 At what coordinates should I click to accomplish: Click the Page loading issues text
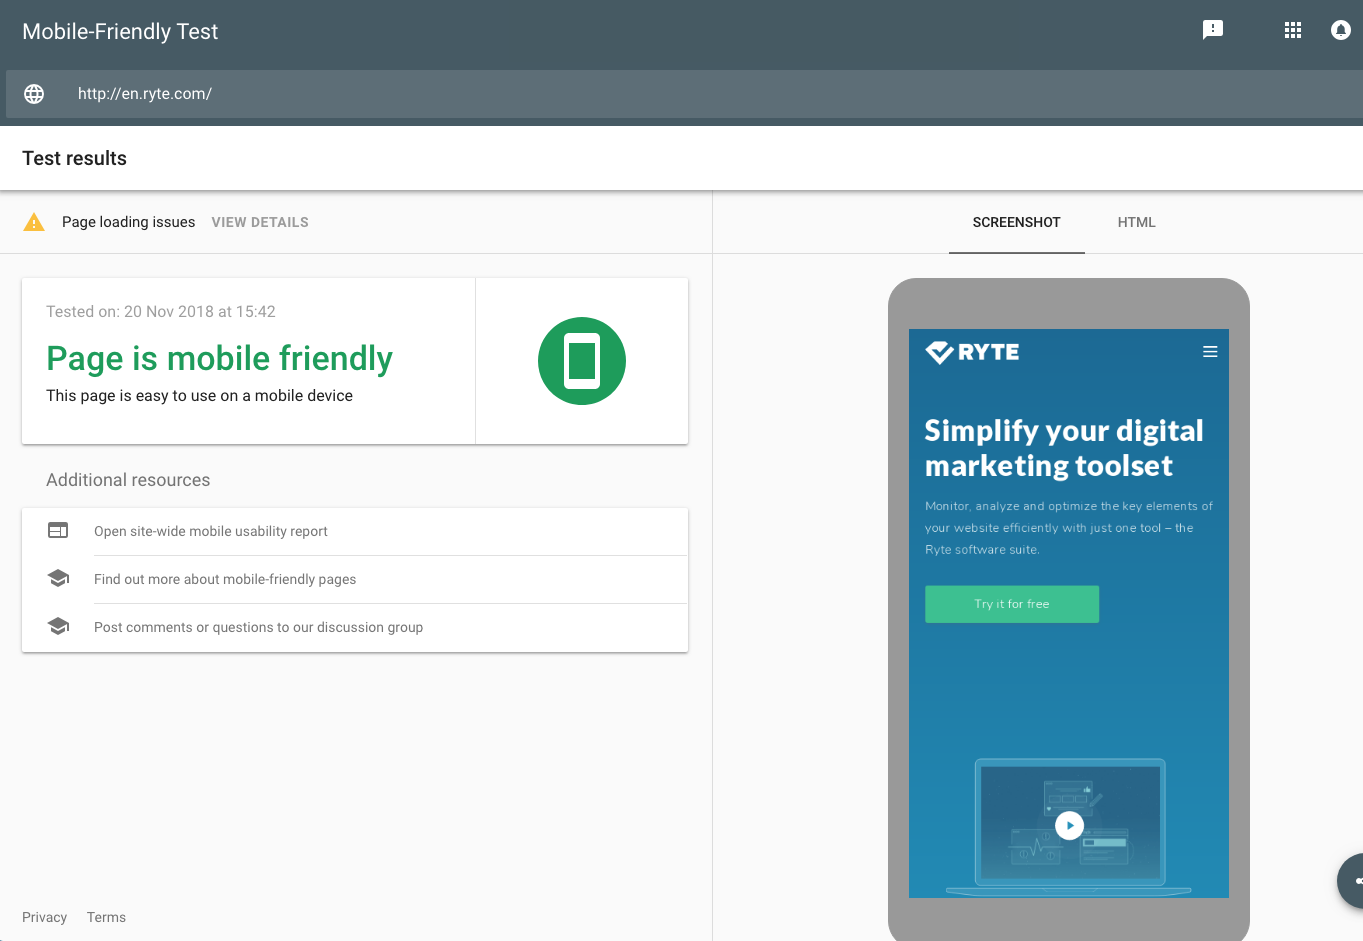(128, 222)
